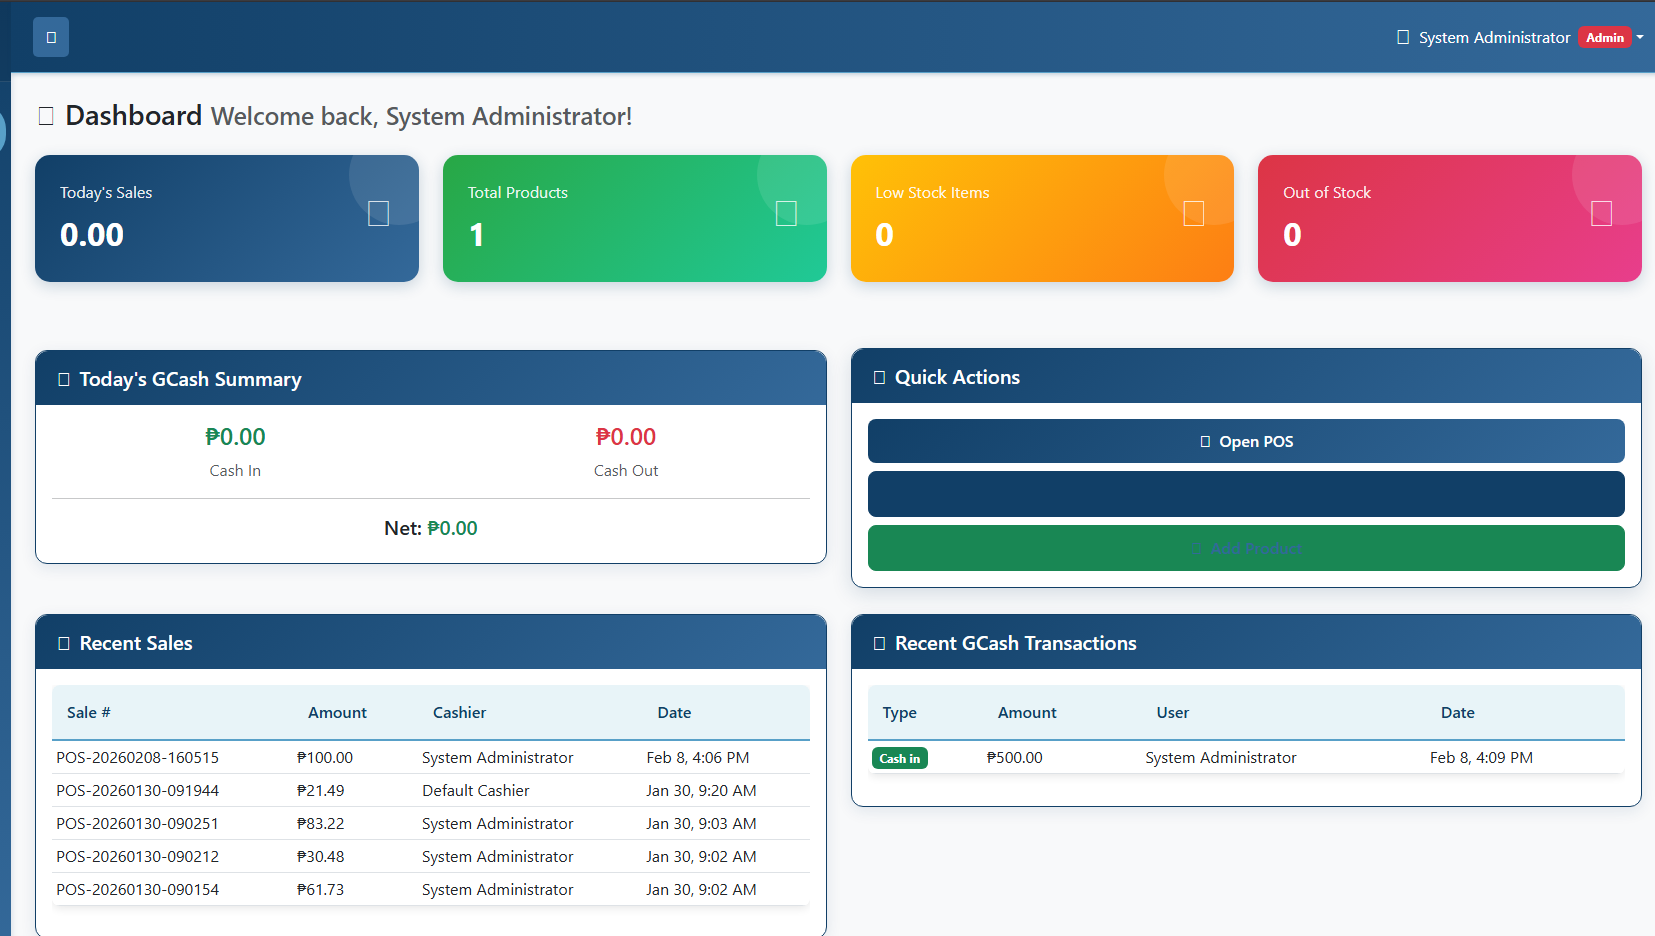Click the Low Stock Items card icon
Viewport: 1655px width, 936px height.
pos(1193,213)
